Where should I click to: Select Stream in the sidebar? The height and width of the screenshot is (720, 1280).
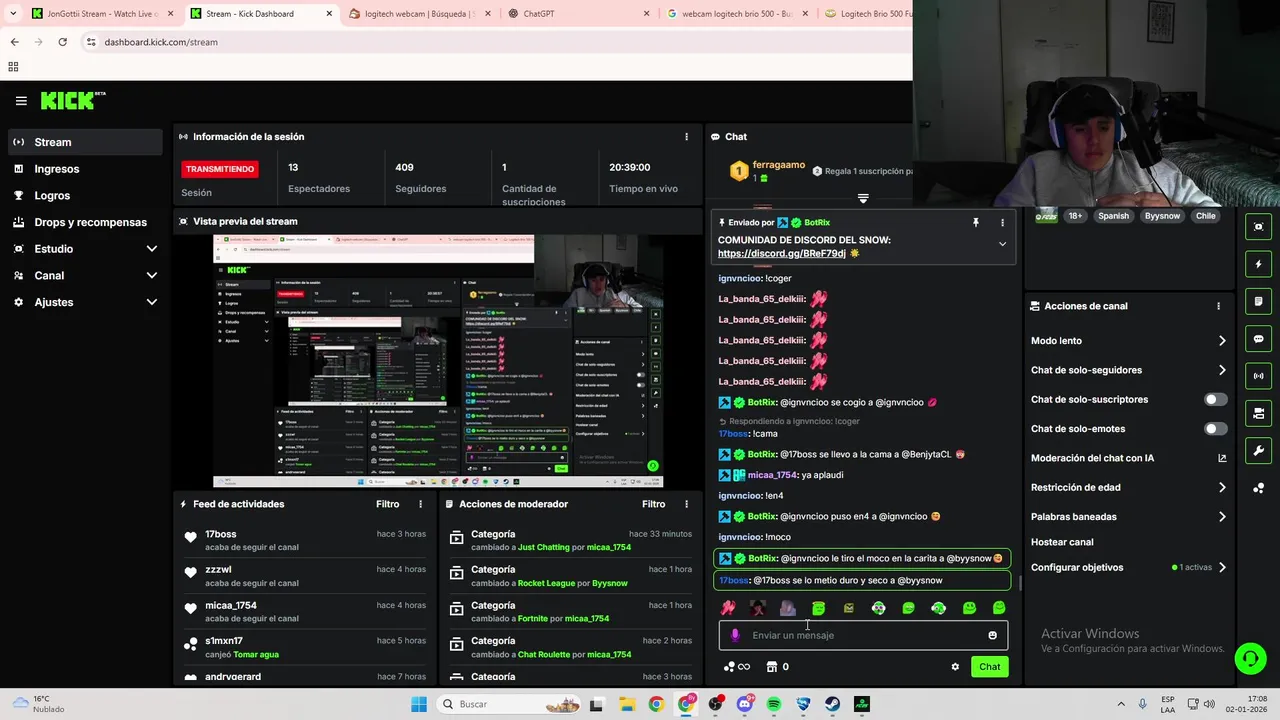point(85,142)
